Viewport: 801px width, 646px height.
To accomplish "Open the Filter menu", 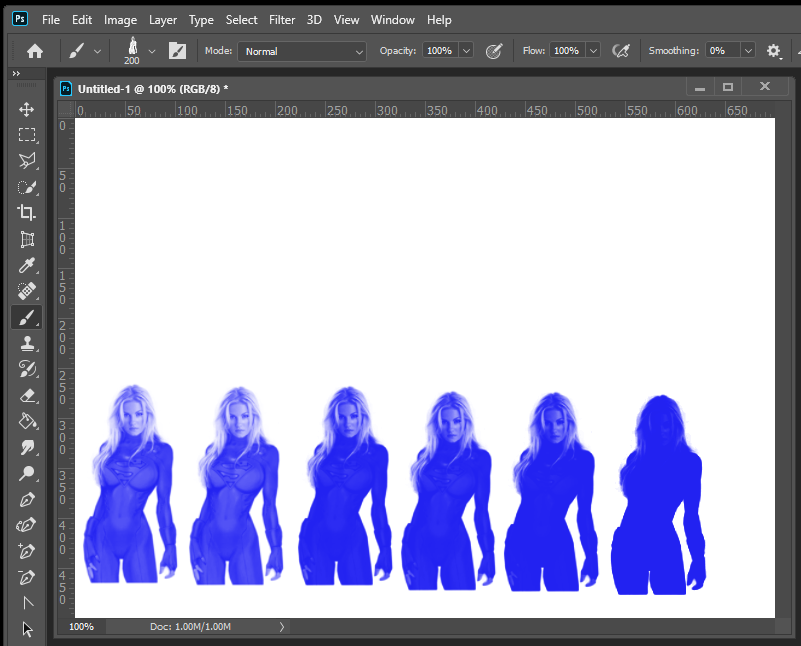I will pyautogui.click(x=282, y=19).
